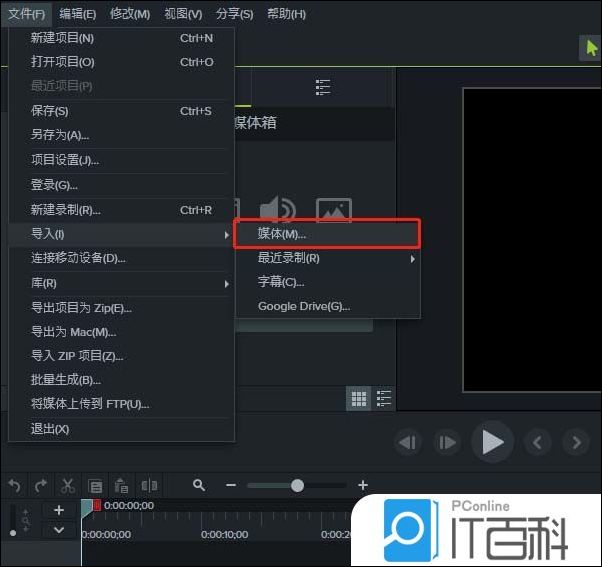Choose 连接移动设备(D)... entry
This screenshot has width=602, height=567.
121,258
